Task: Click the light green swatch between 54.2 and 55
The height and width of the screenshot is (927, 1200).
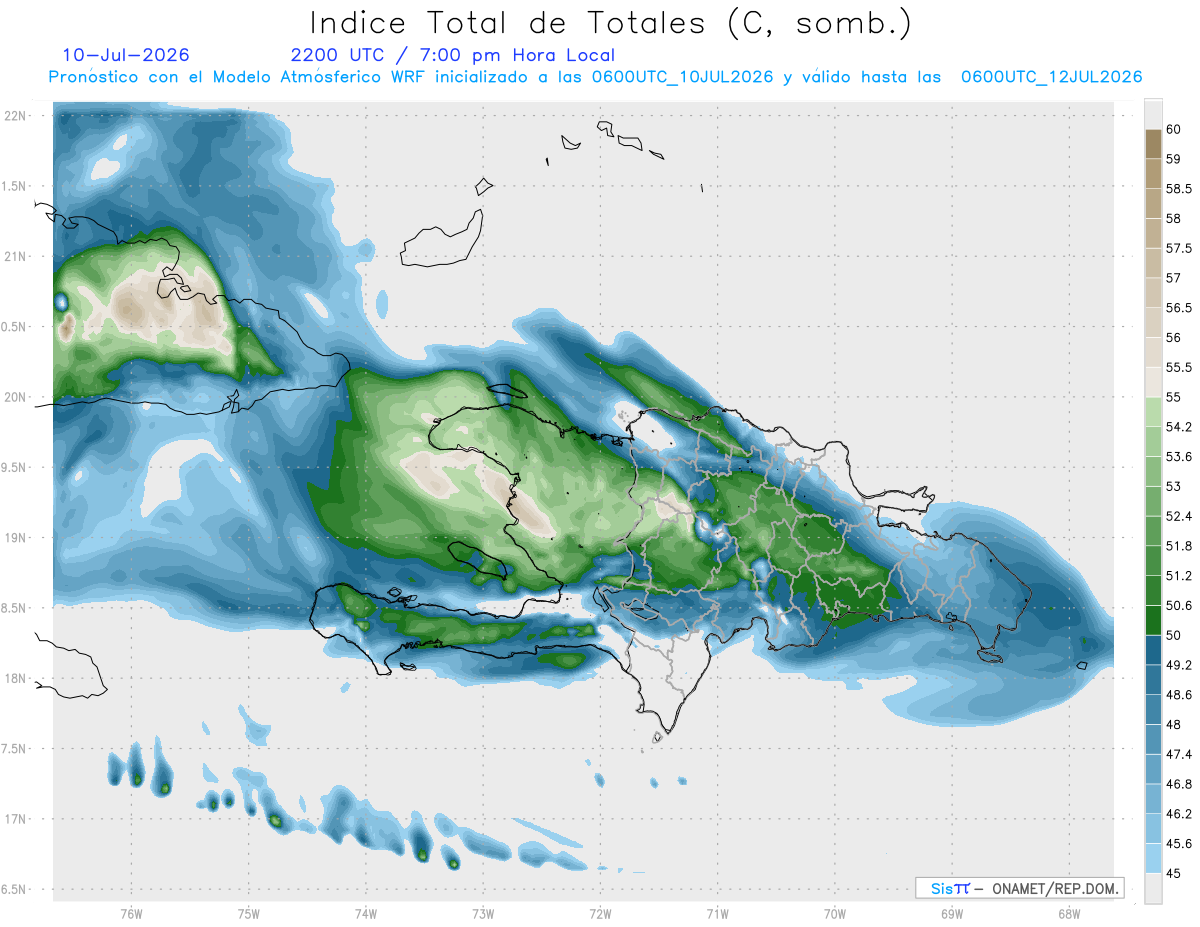Action: click(1153, 412)
